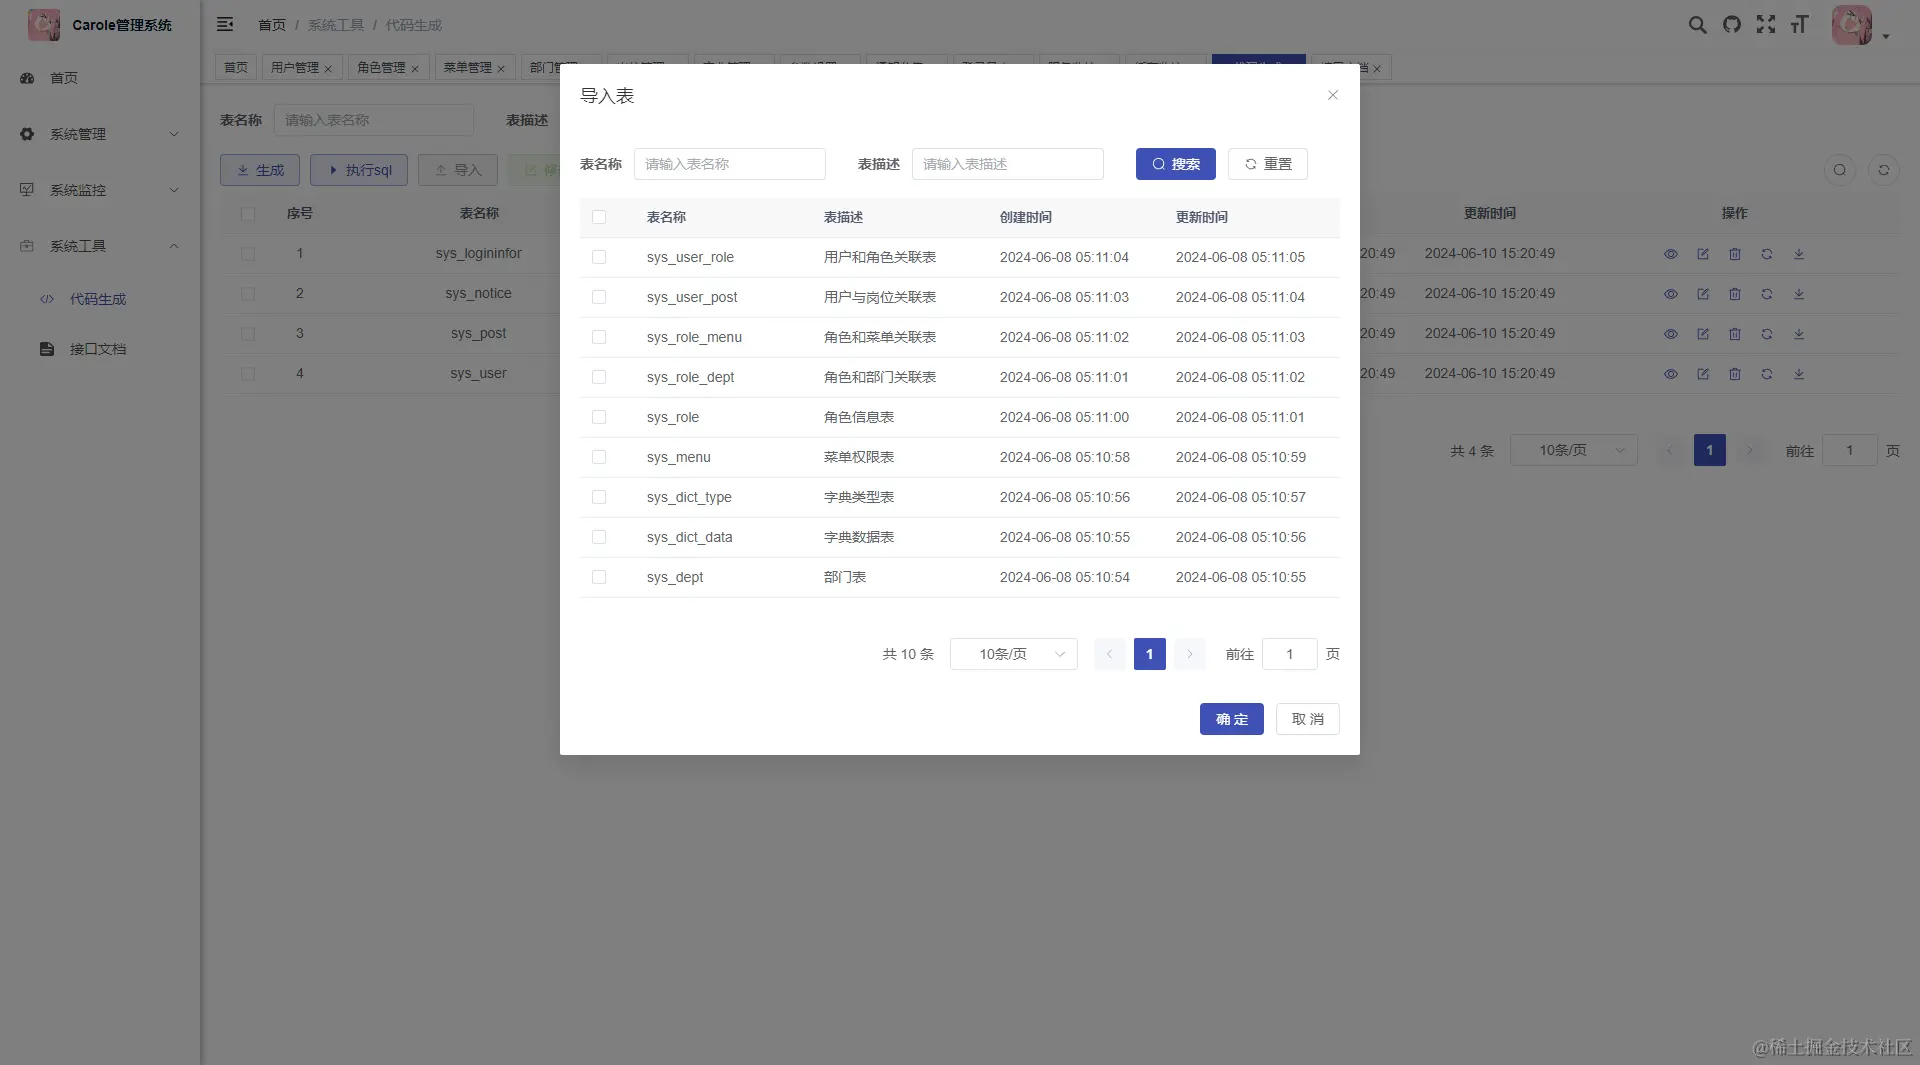Click the Carole logo image

coord(44,24)
